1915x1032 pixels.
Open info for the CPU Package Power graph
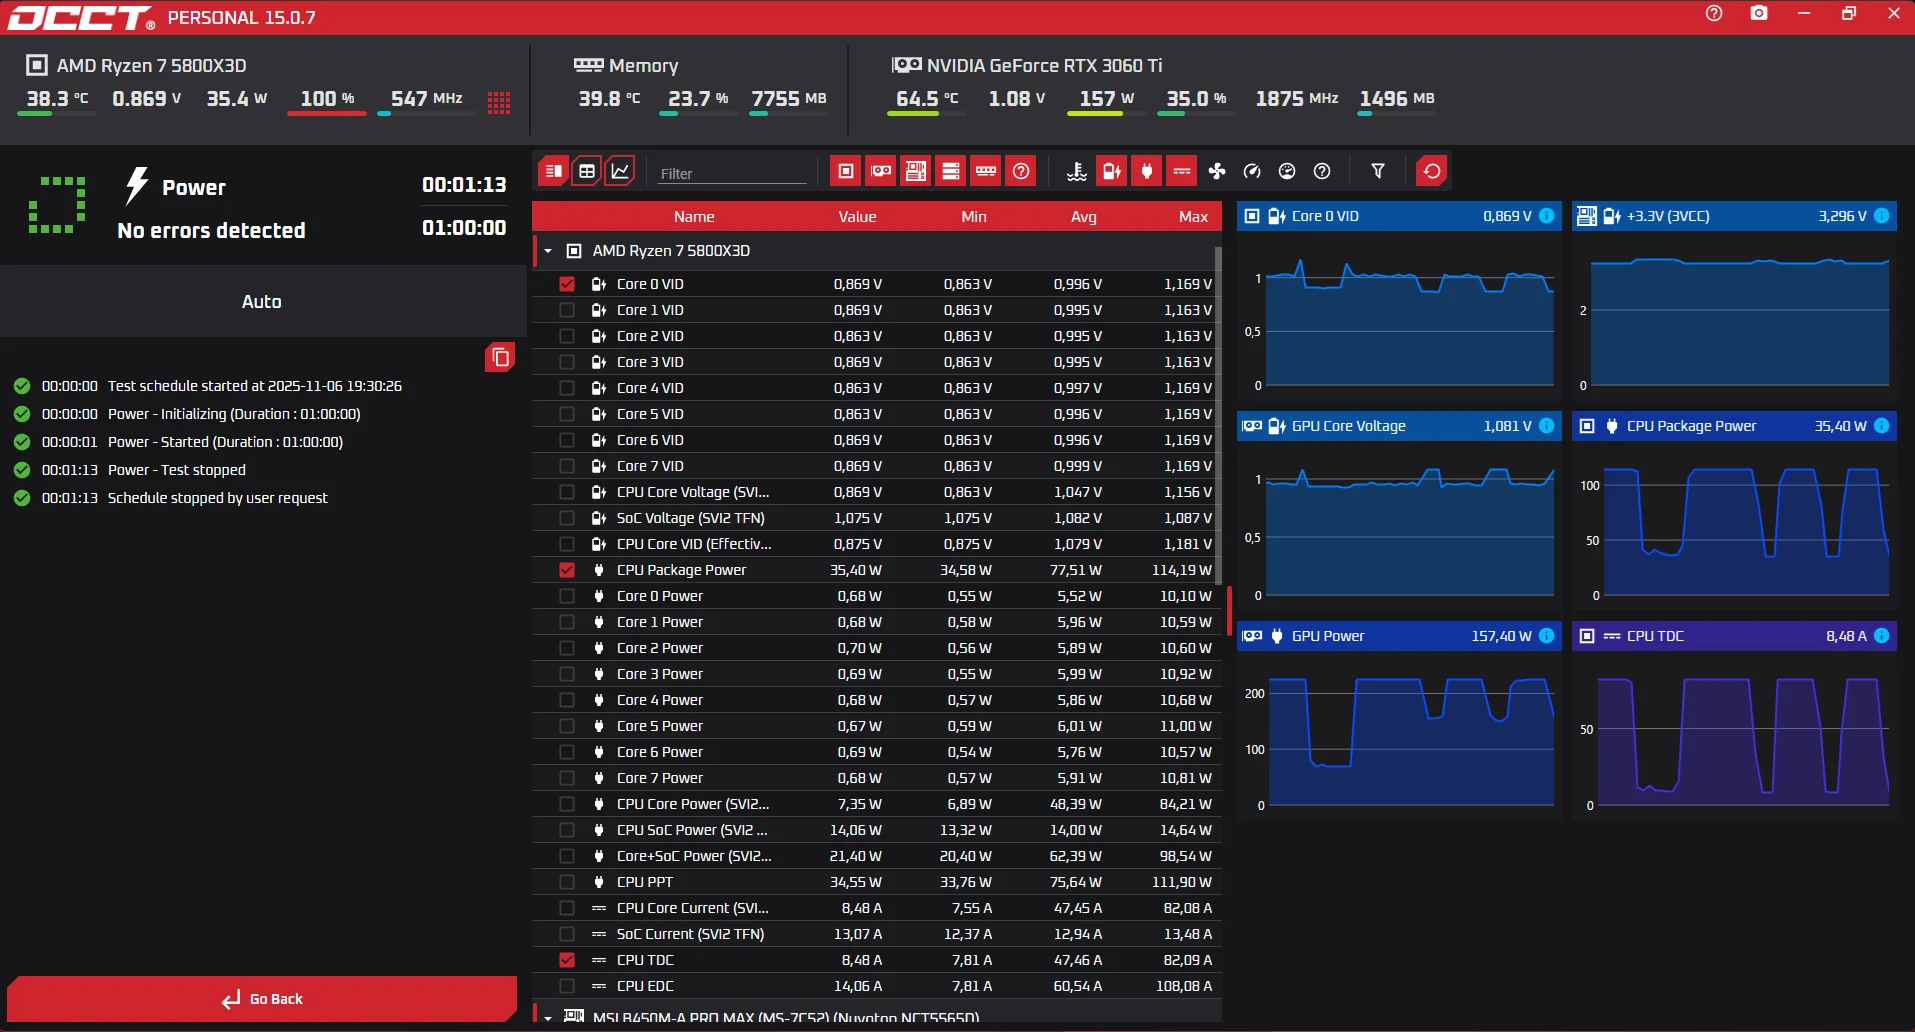coord(1882,426)
